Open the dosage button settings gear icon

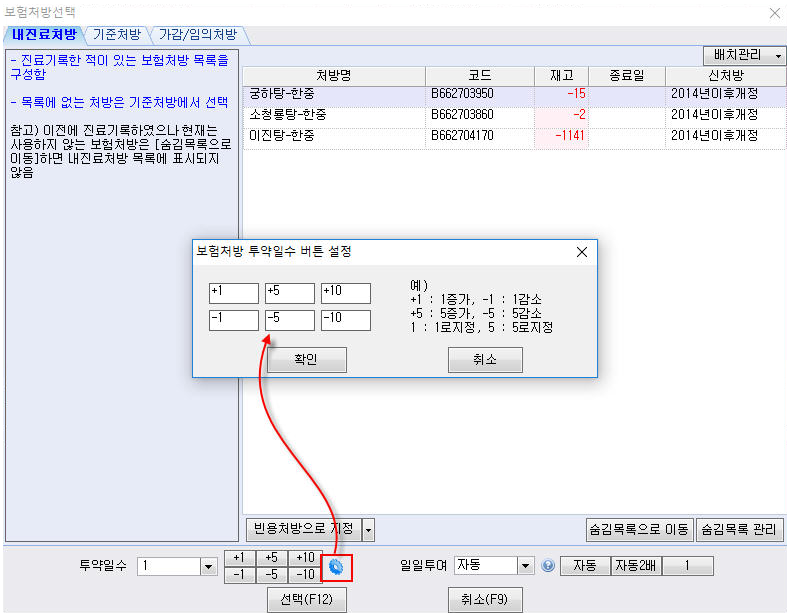(336, 567)
